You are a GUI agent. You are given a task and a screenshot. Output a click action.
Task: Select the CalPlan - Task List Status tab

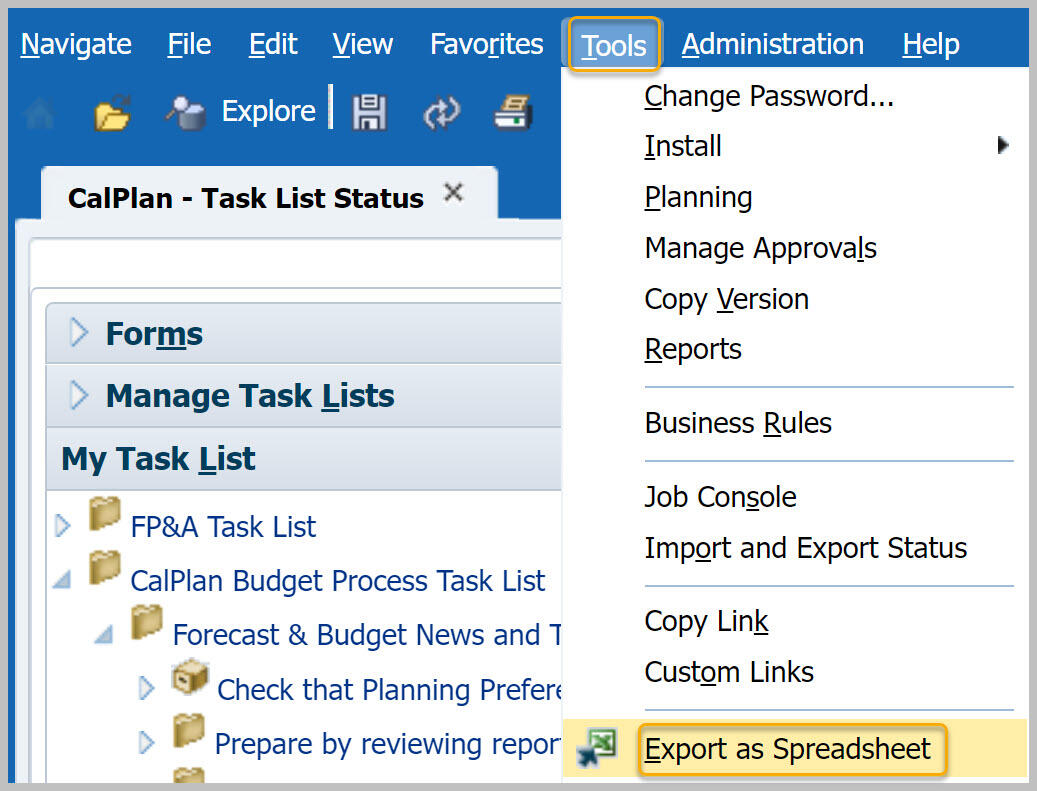click(x=246, y=198)
